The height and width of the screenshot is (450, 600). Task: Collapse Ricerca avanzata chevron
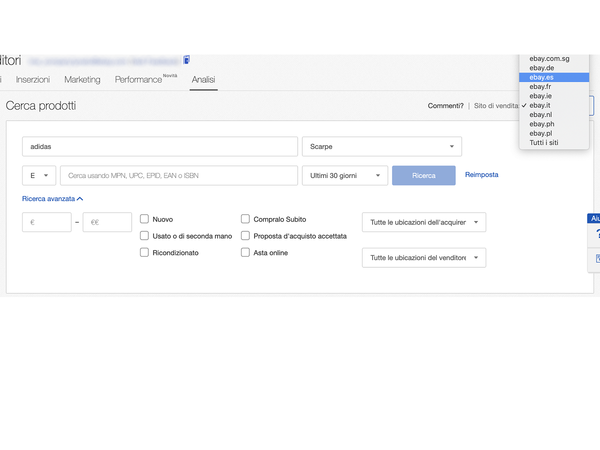click(80, 199)
